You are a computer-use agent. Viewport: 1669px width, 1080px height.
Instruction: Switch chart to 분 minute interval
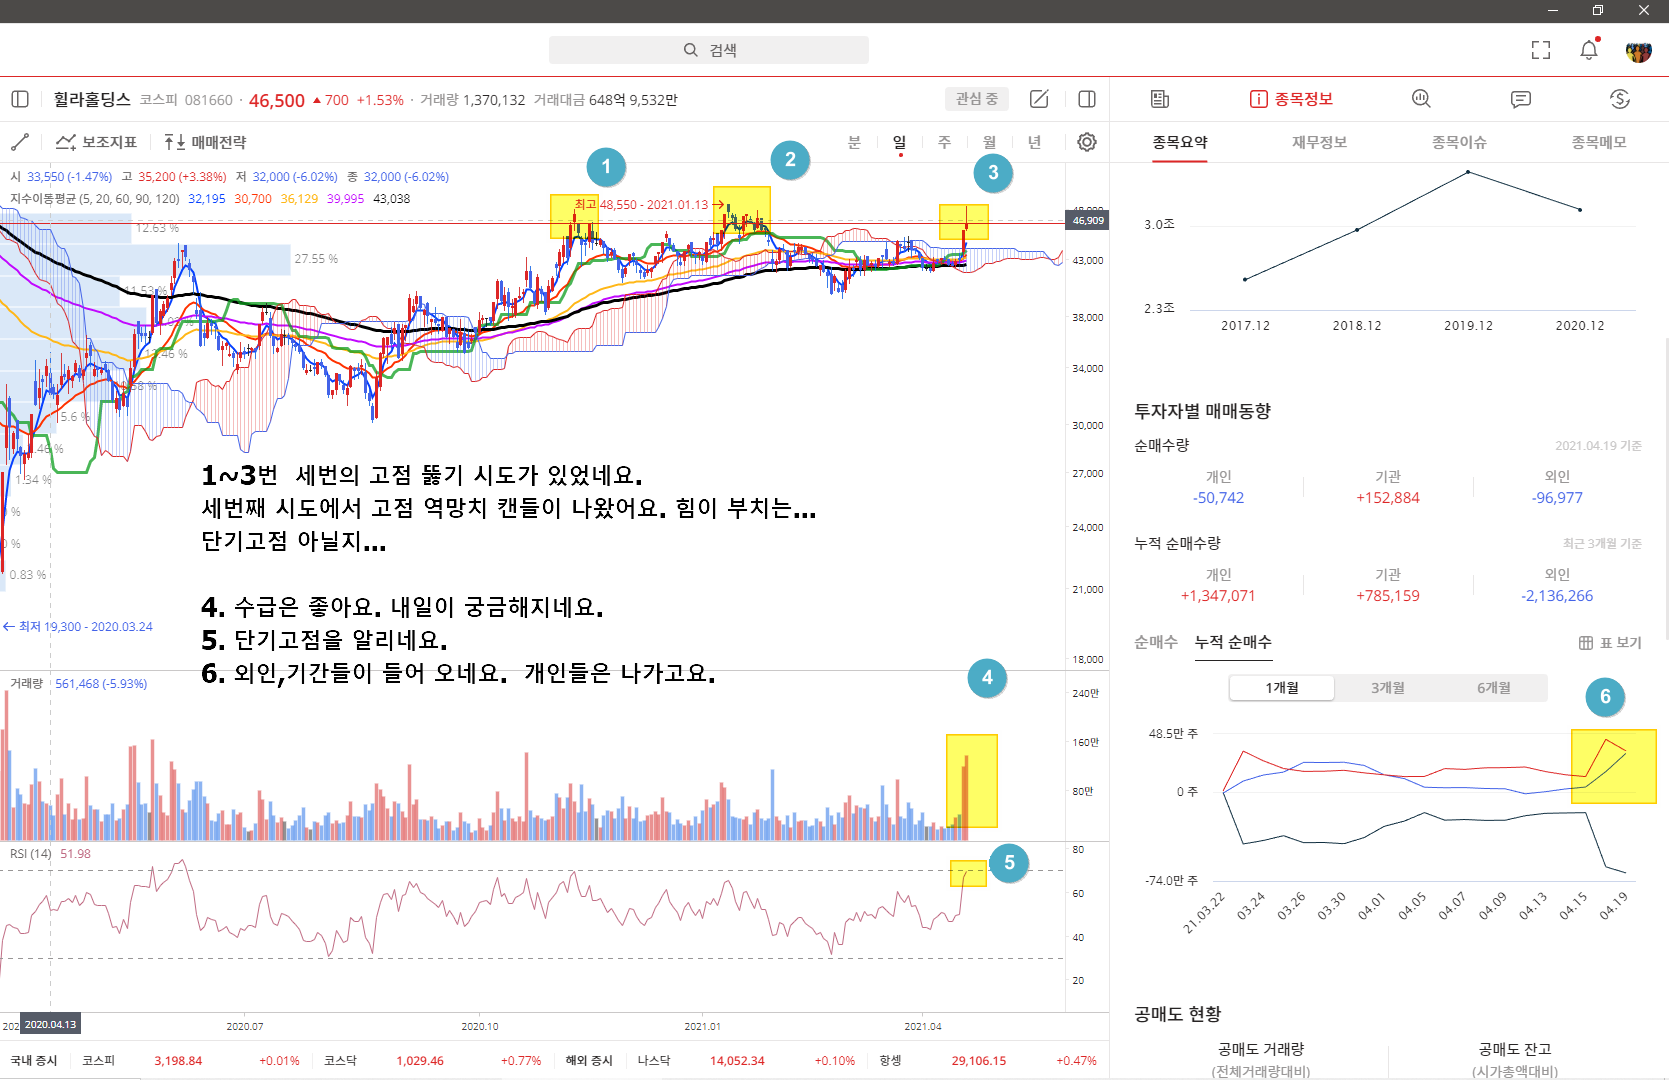tap(854, 142)
